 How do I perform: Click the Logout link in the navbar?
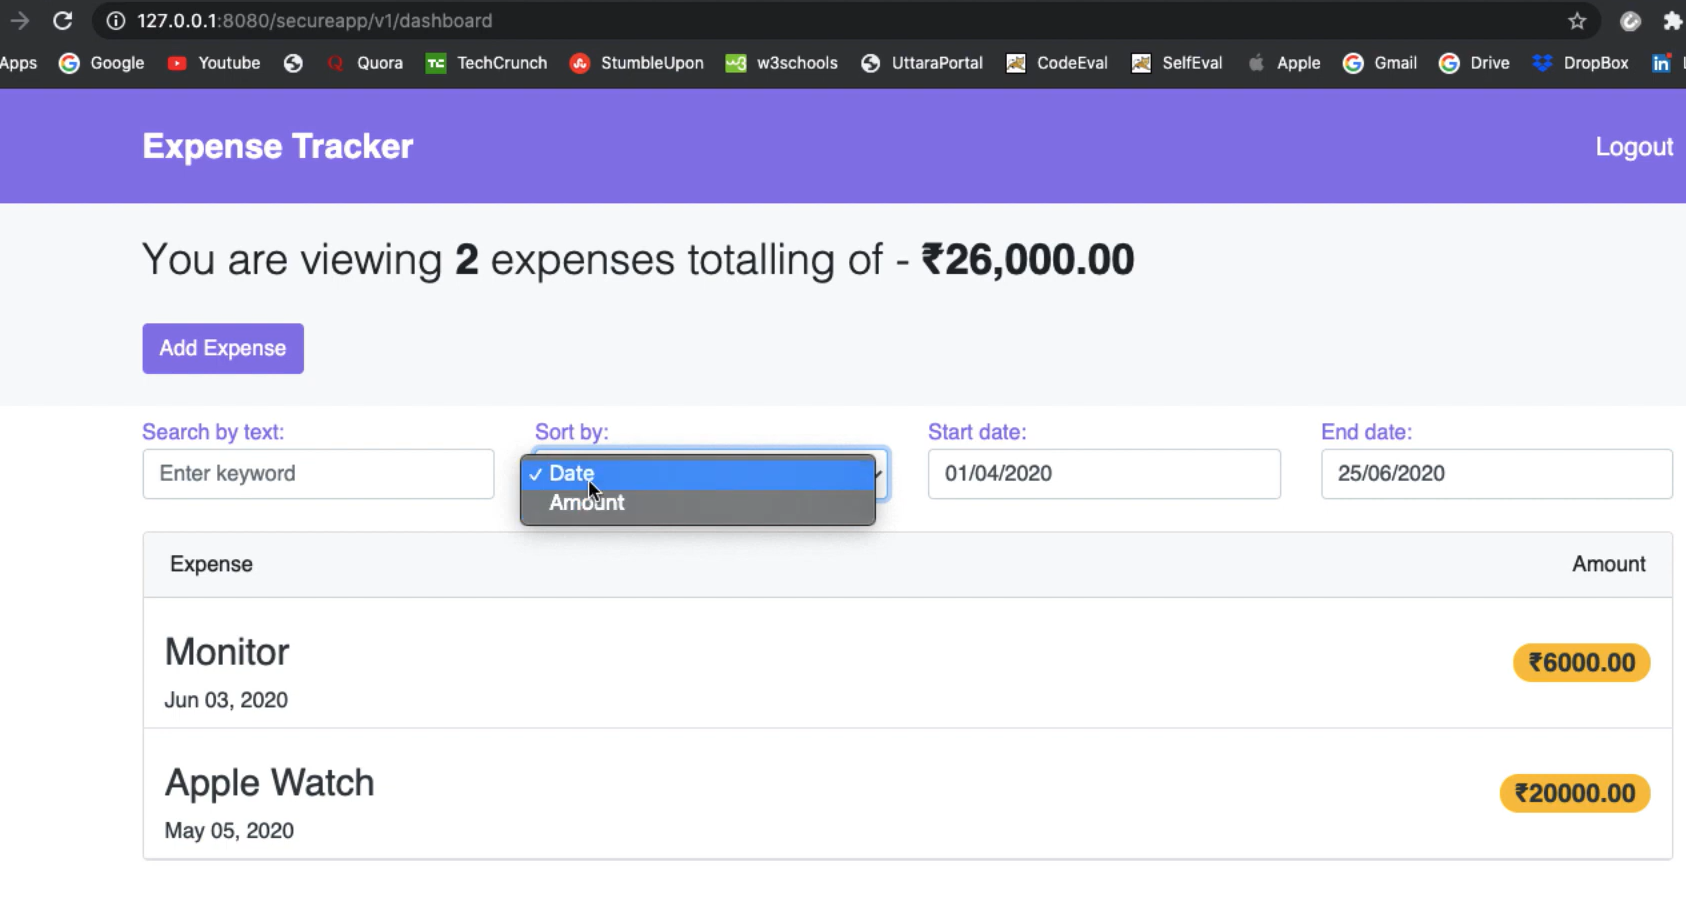click(x=1633, y=146)
